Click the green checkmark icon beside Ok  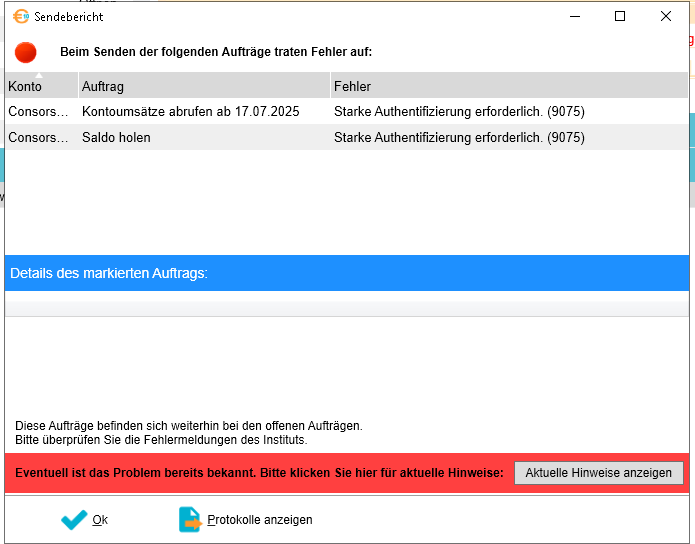point(74,520)
